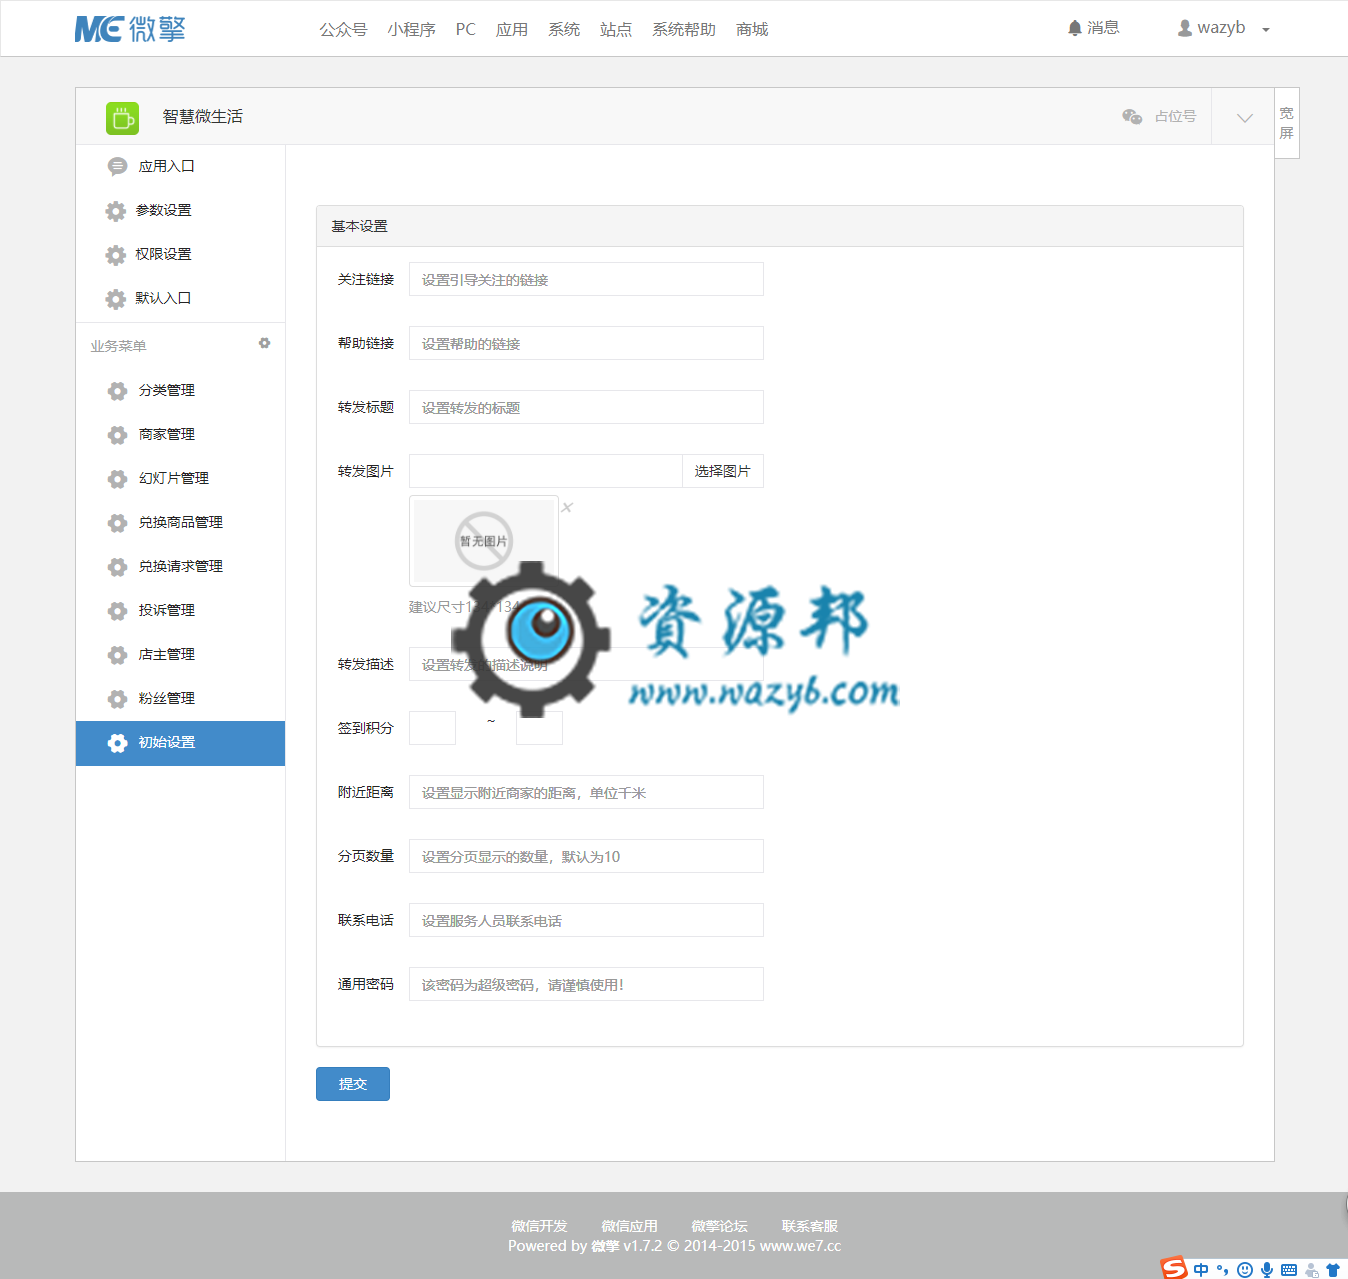
Task: Open the wazyb user dropdown caret
Action: 1266,30
